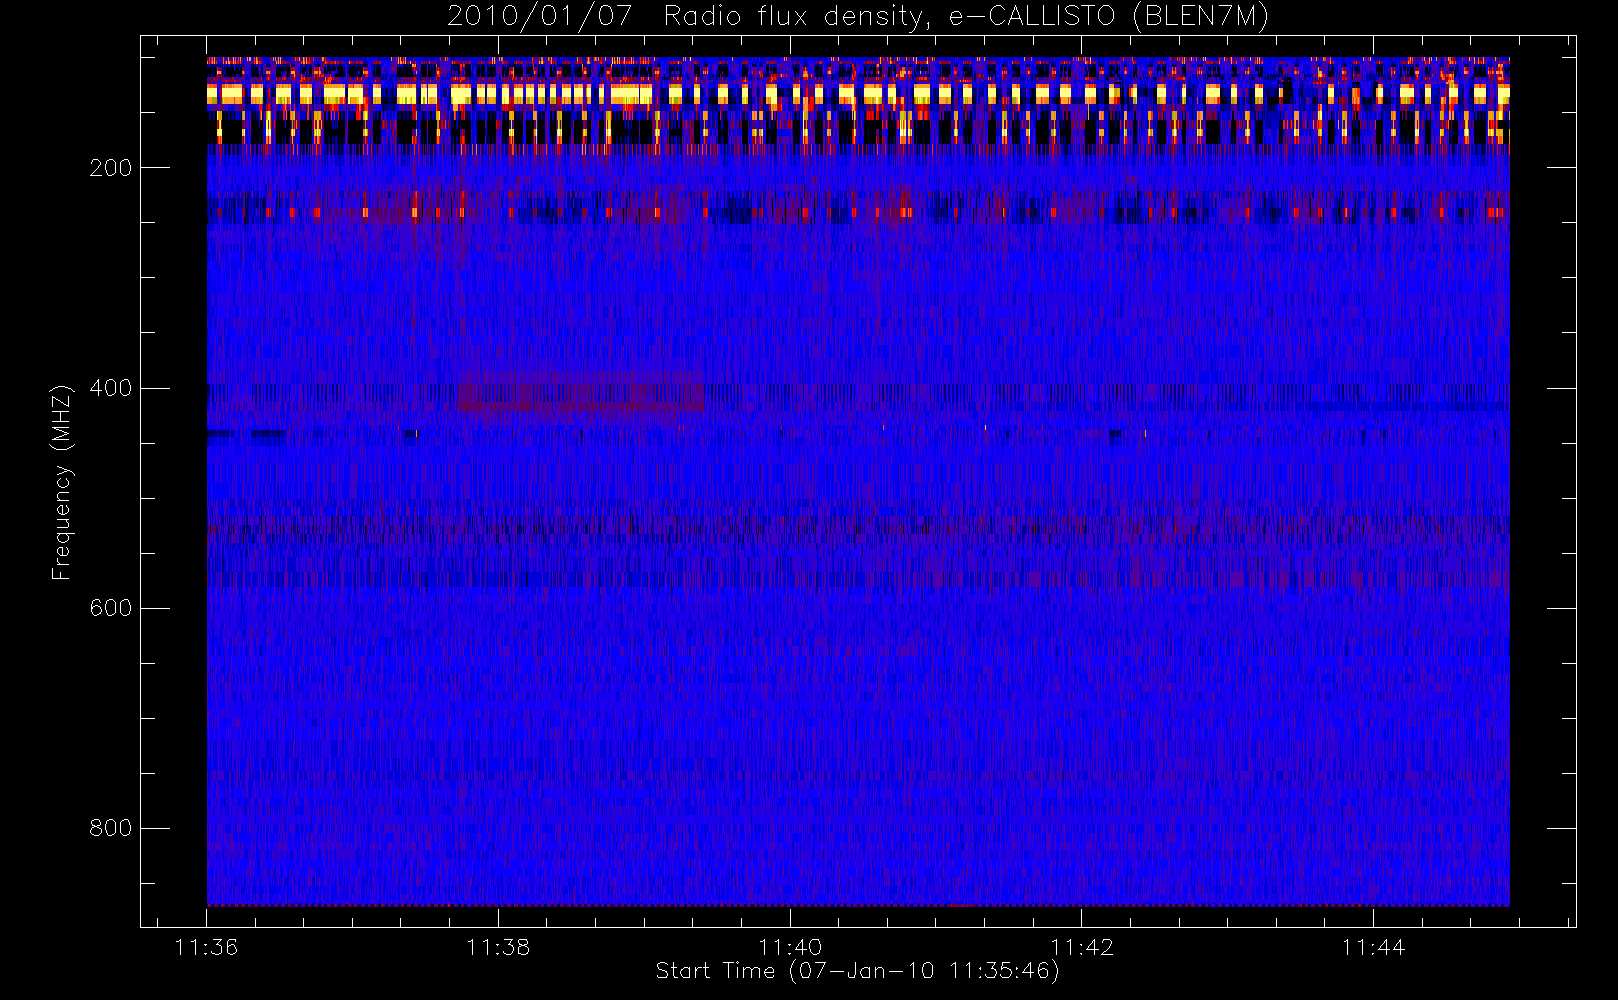Click the 11:38 time tick label
This screenshot has height=1000, width=1618.
(498, 947)
